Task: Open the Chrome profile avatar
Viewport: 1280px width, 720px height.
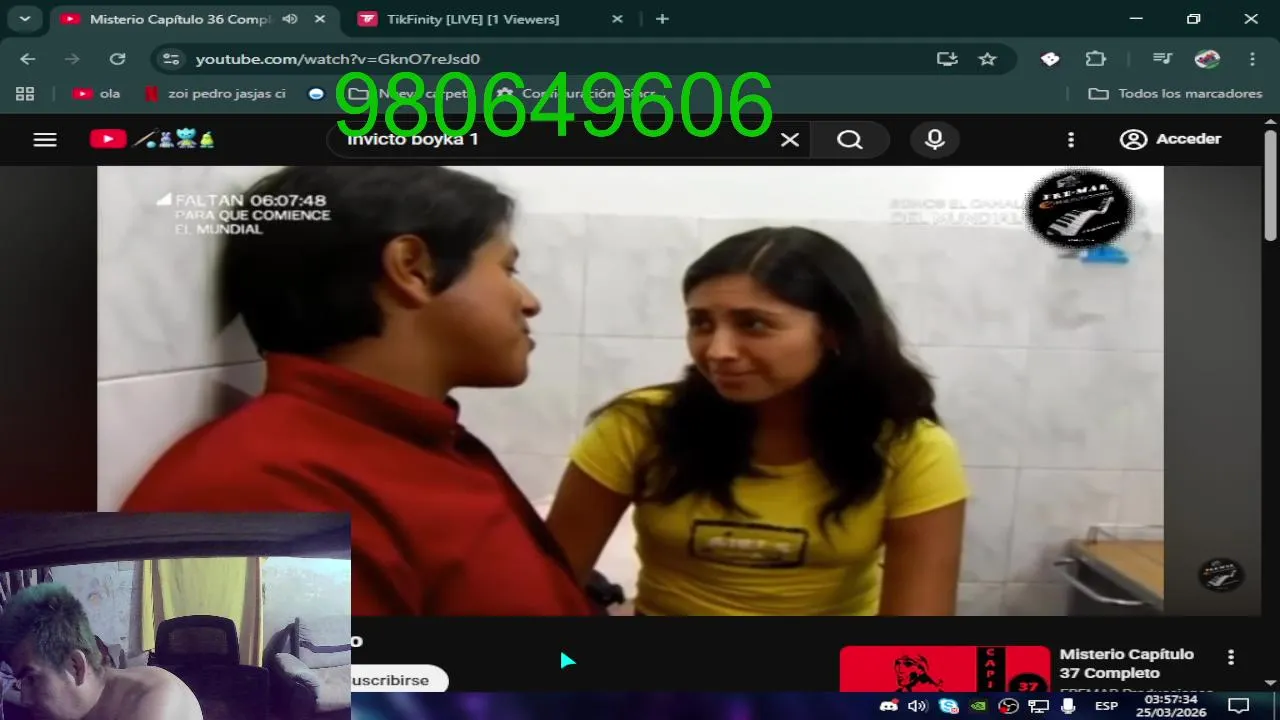Action: (x=1207, y=59)
